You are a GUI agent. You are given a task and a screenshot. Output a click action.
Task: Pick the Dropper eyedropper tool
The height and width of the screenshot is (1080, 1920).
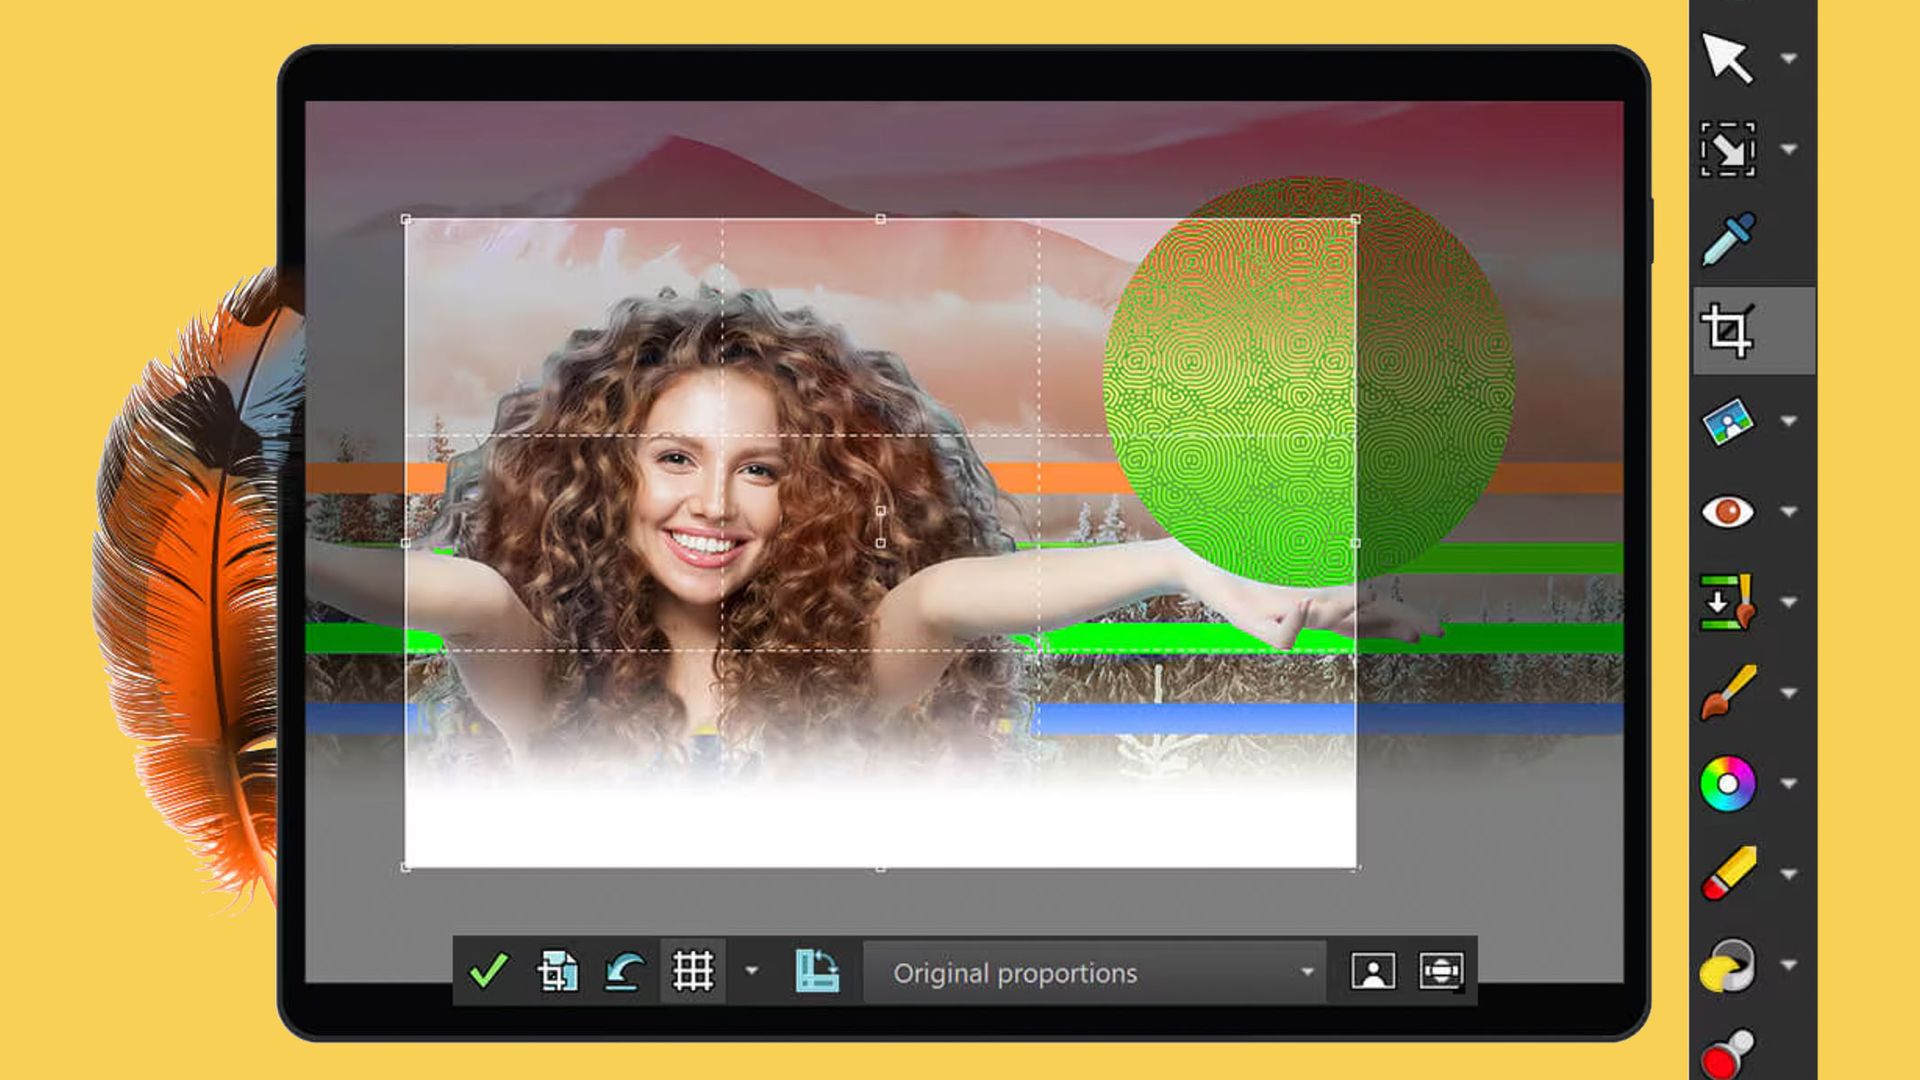click(x=1727, y=239)
